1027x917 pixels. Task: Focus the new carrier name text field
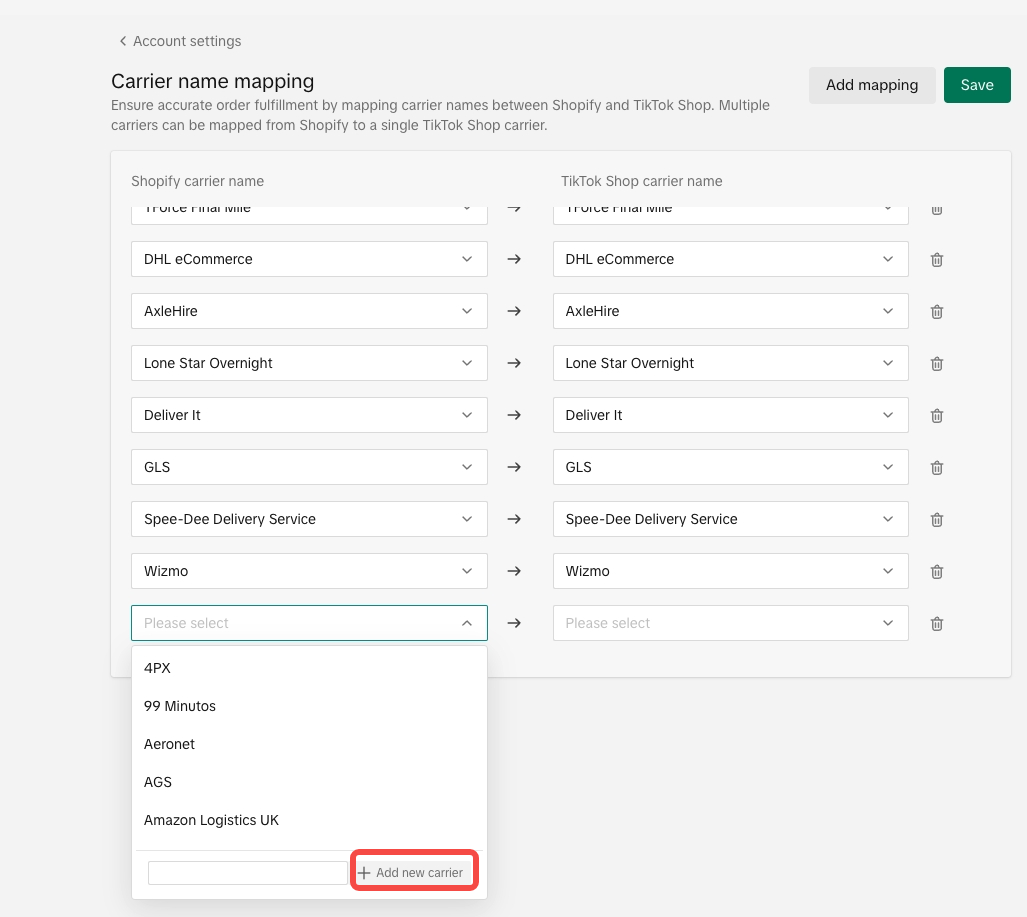[x=247, y=873]
